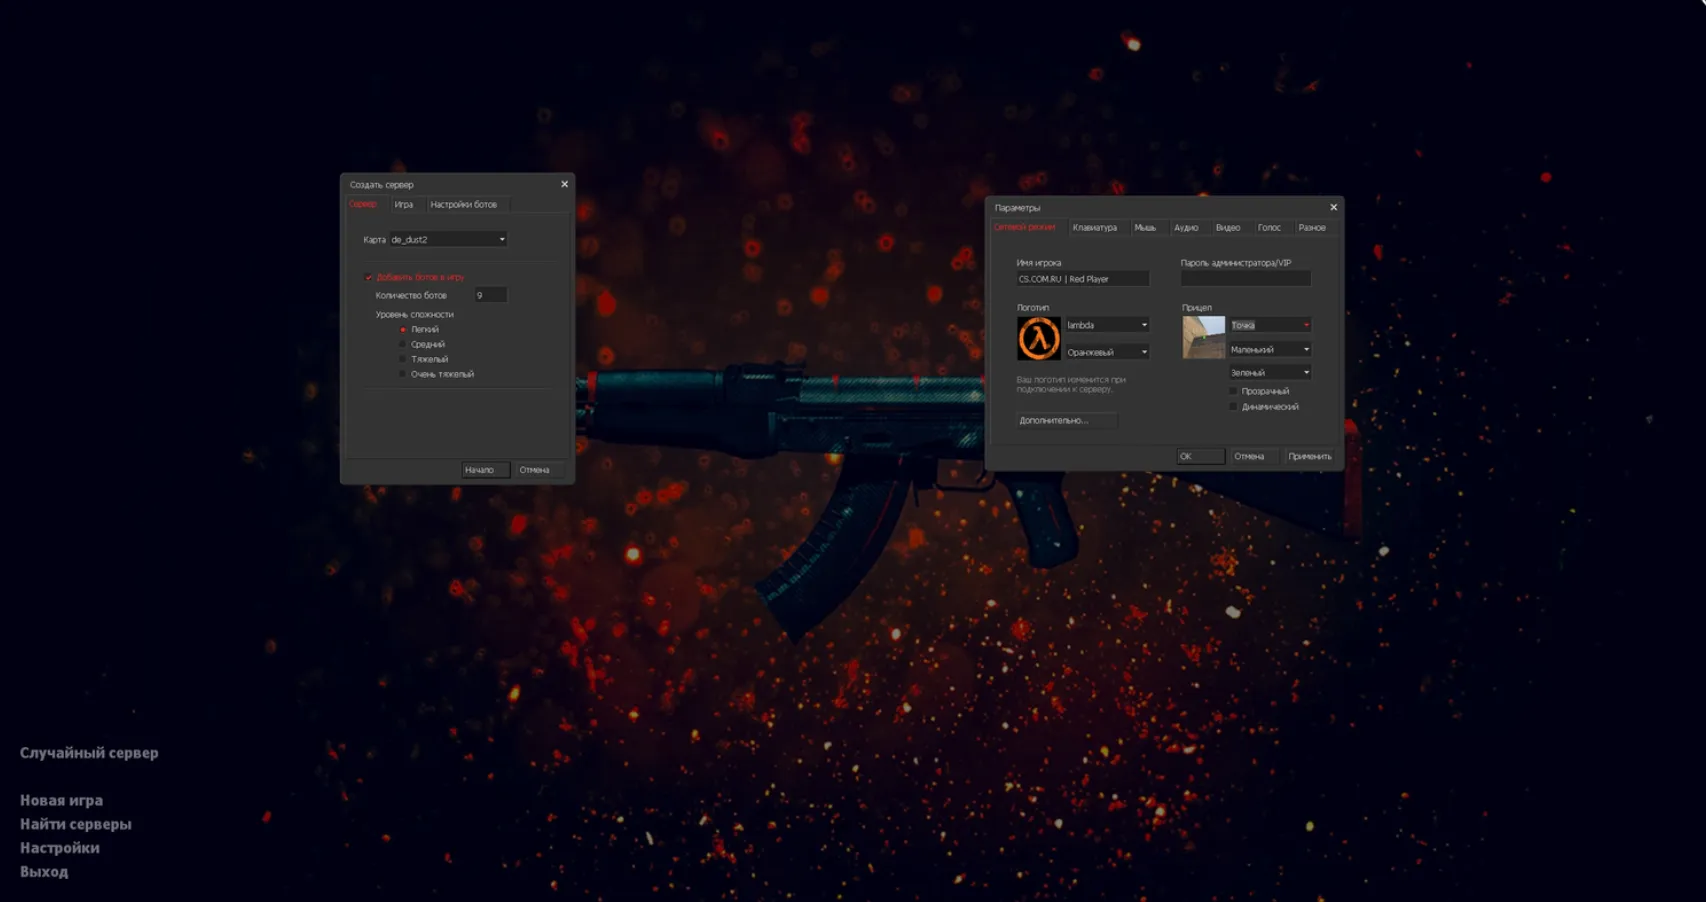Image resolution: width=1706 pixels, height=902 pixels.
Task: Enable the Прозрачный crosshair checkbox
Action: 1233,391
